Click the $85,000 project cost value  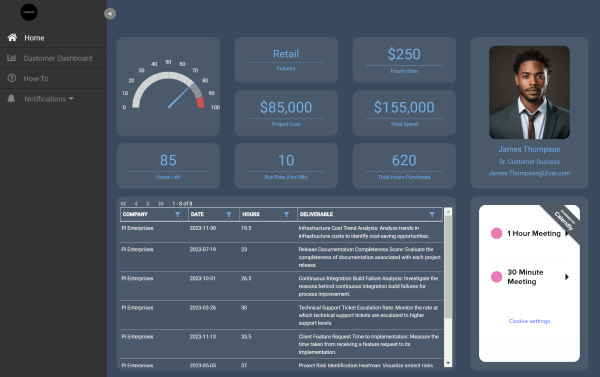[286, 107]
